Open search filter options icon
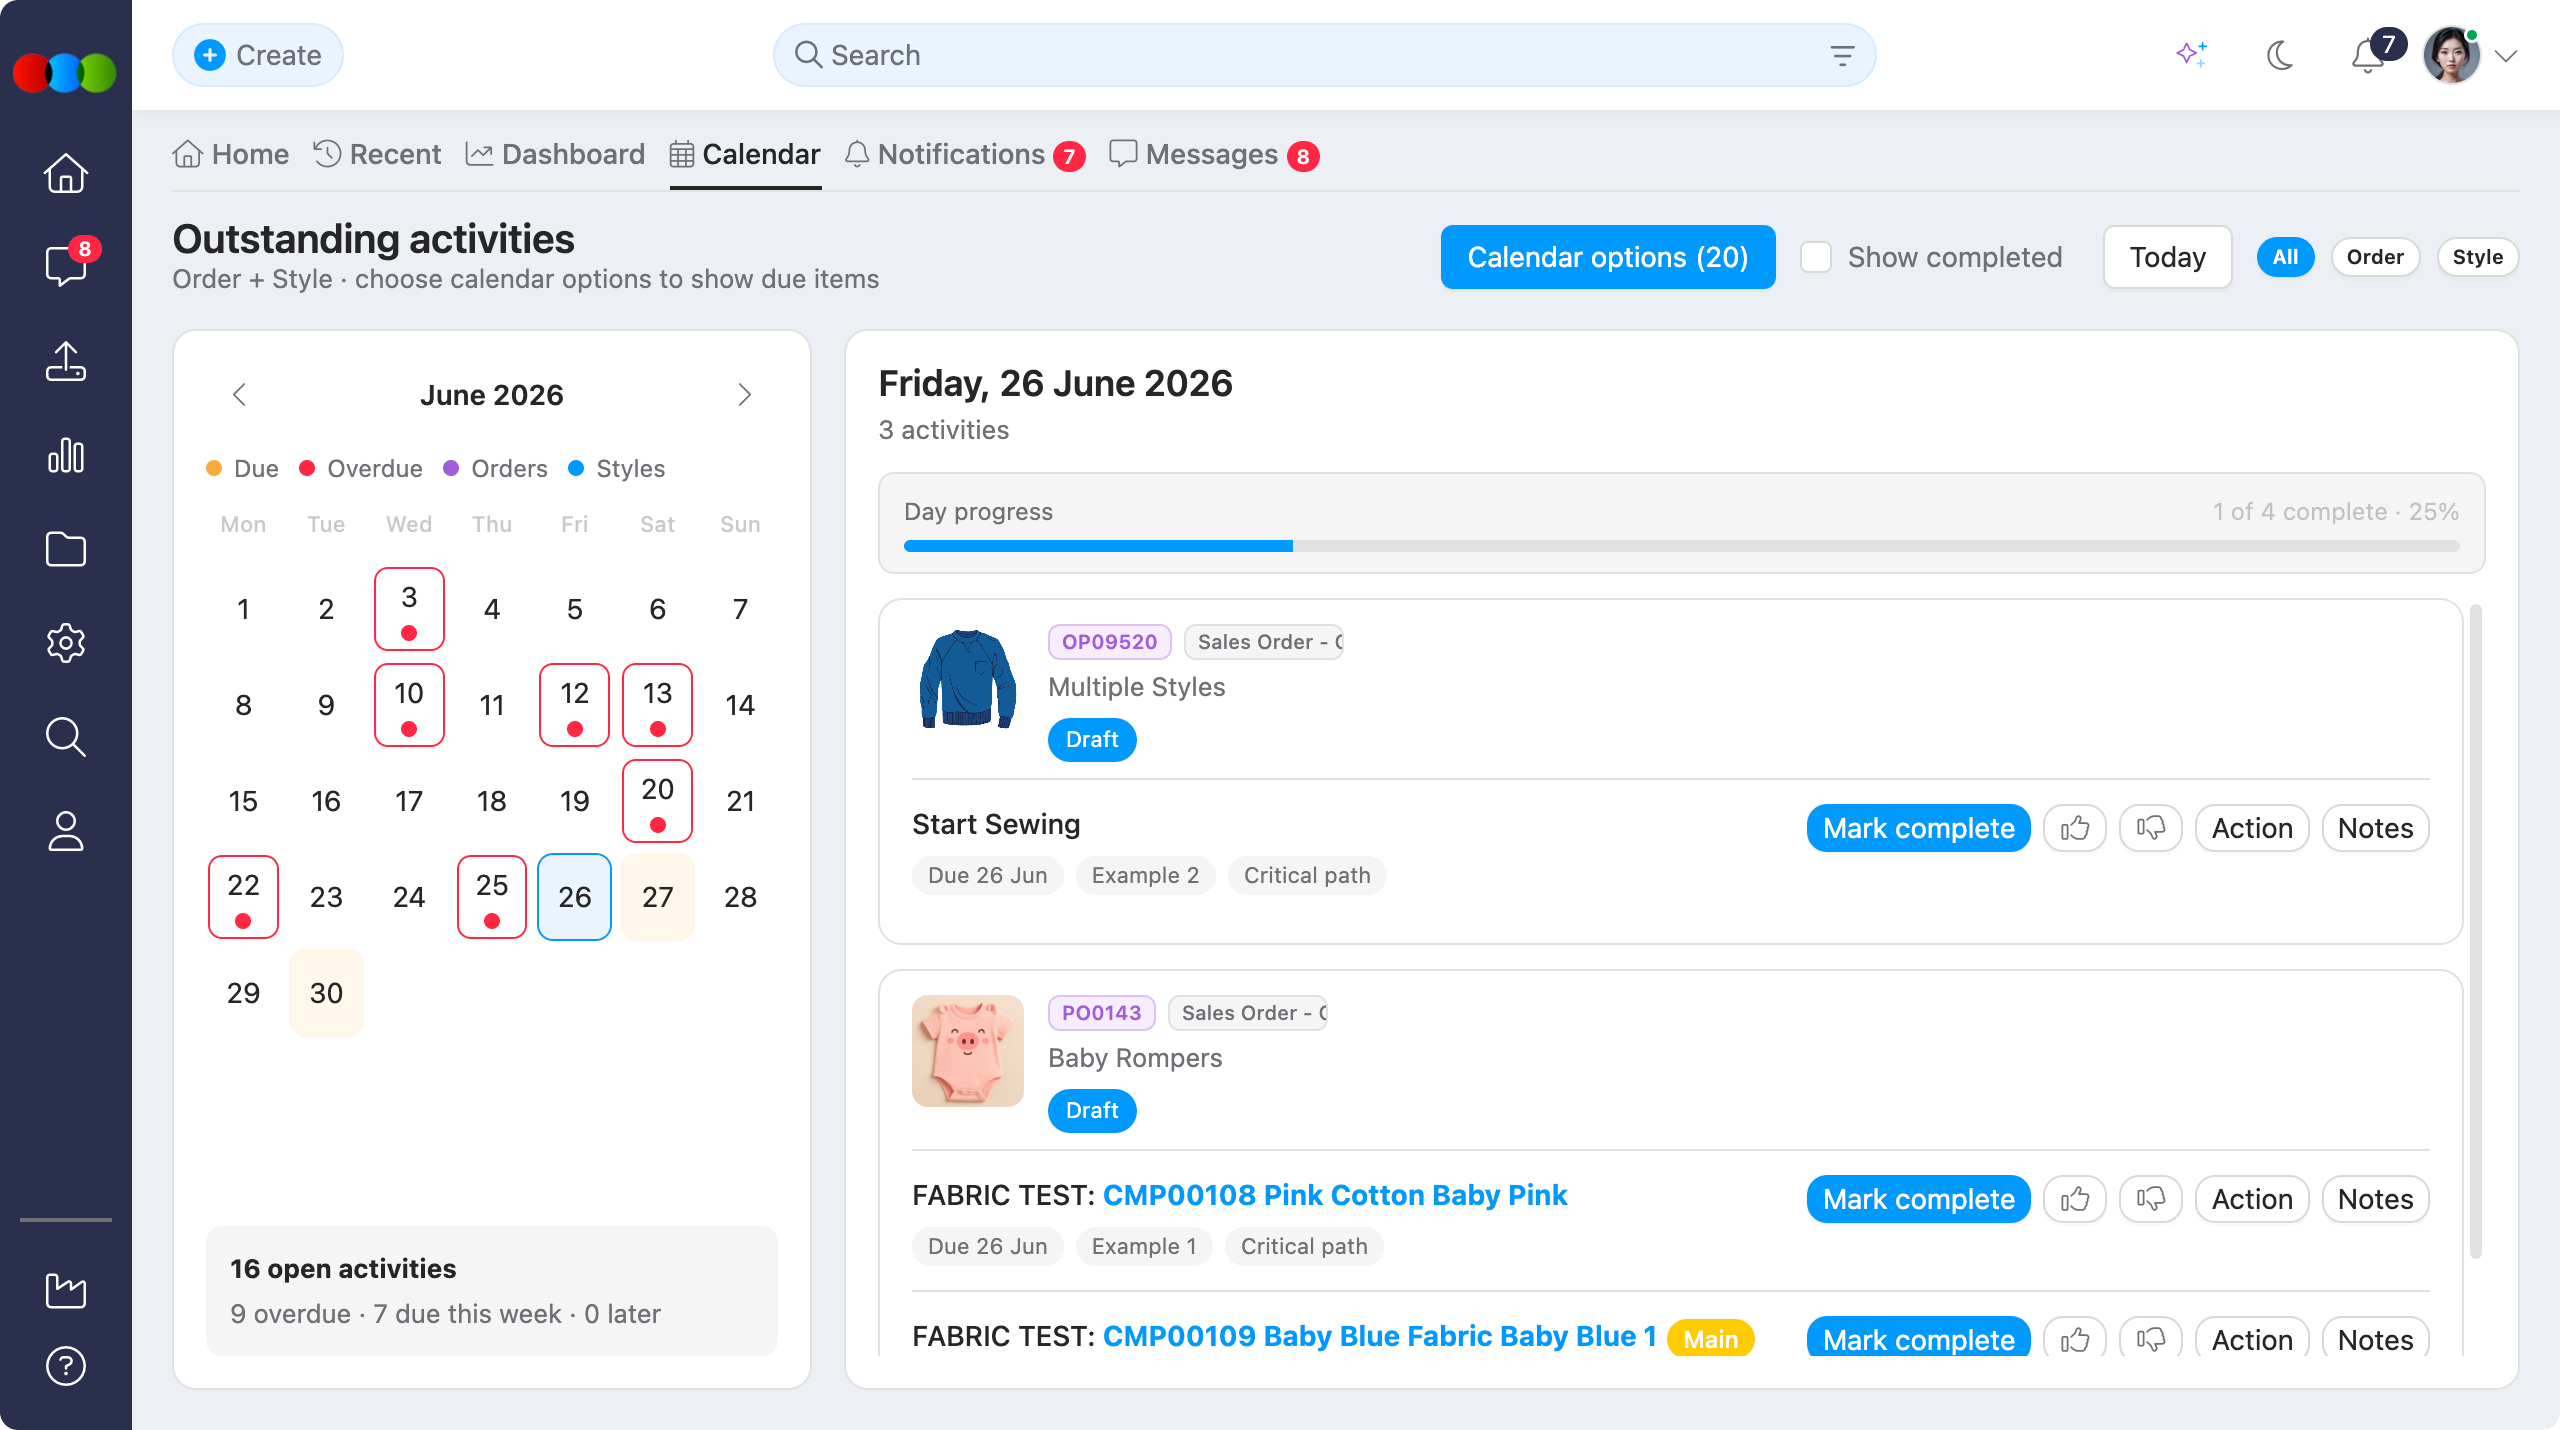Screen dimensions: 2560x1430 (x=1842, y=55)
